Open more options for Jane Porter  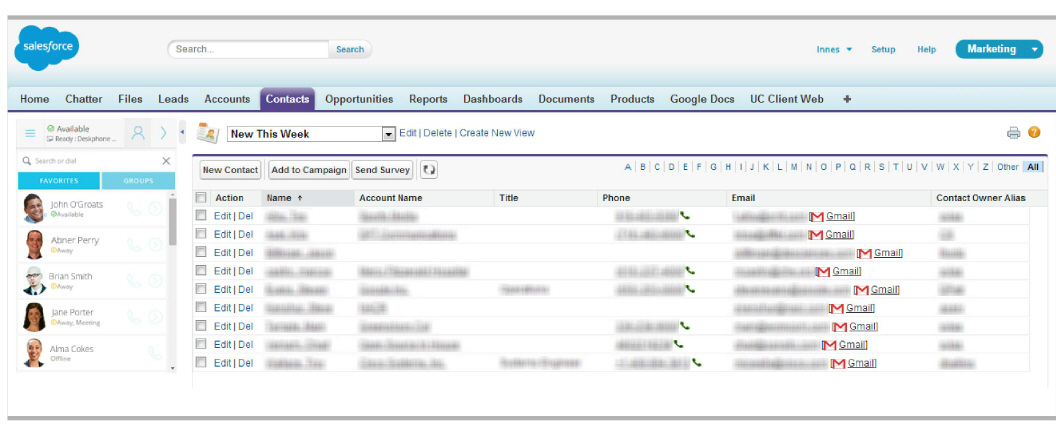point(156,316)
